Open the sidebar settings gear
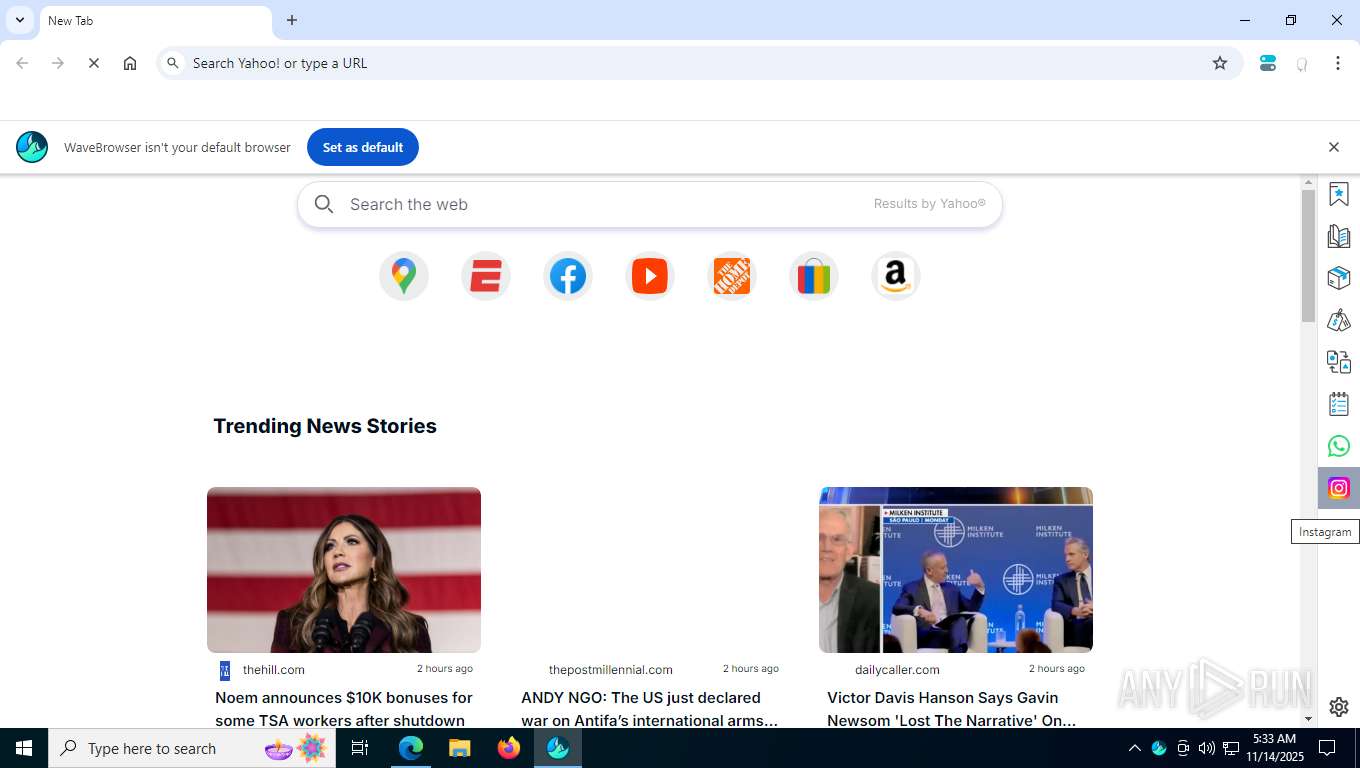Viewport: 1360px width, 768px height. tap(1339, 707)
